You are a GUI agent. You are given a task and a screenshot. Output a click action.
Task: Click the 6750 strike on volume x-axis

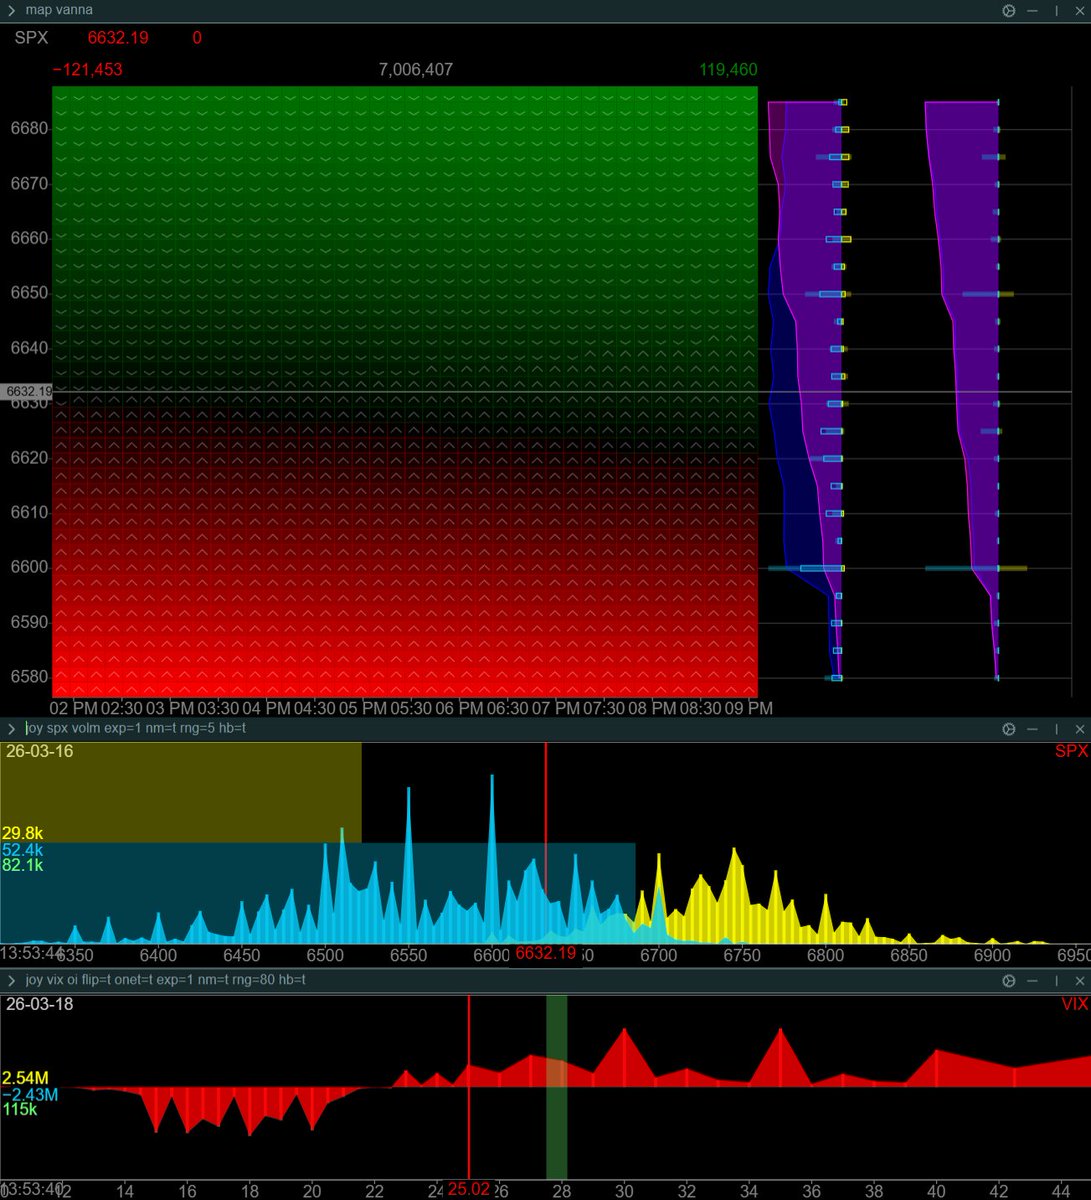coord(742,956)
